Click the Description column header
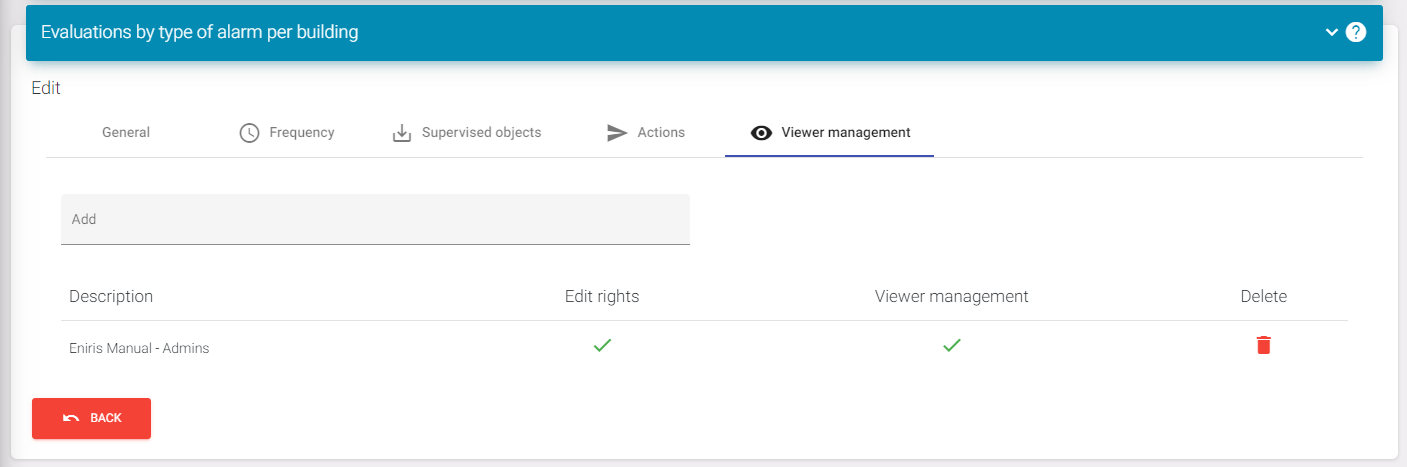The height and width of the screenshot is (467, 1407). tap(111, 296)
